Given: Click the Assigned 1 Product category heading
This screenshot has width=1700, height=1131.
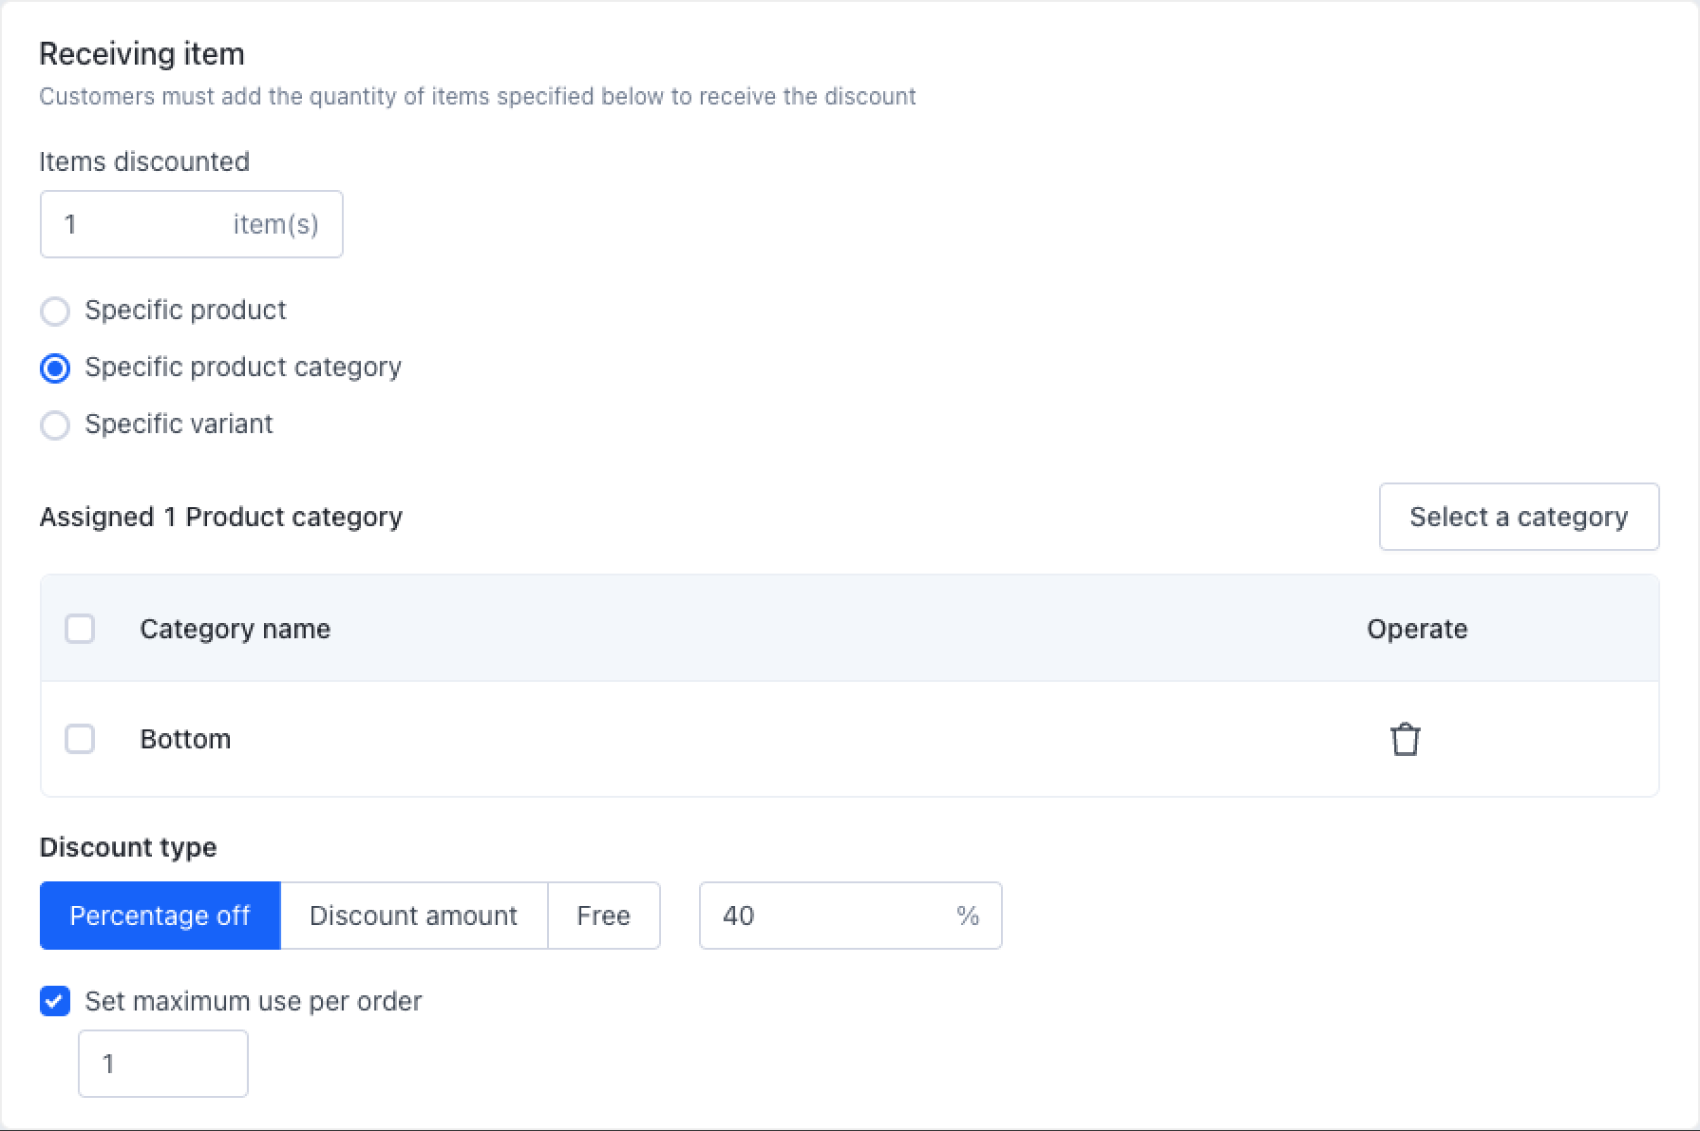Looking at the screenshot, I should pos(221,517).
